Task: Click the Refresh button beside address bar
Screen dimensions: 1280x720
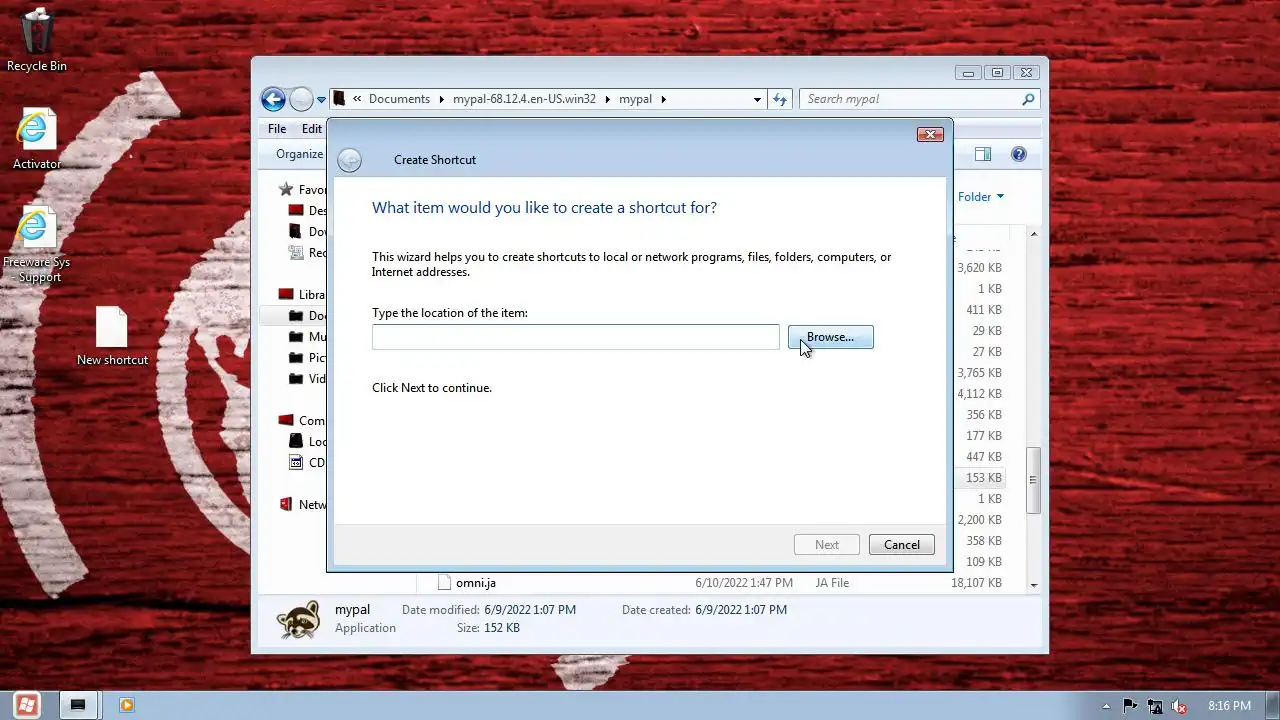Action: (x=780, y=99)
